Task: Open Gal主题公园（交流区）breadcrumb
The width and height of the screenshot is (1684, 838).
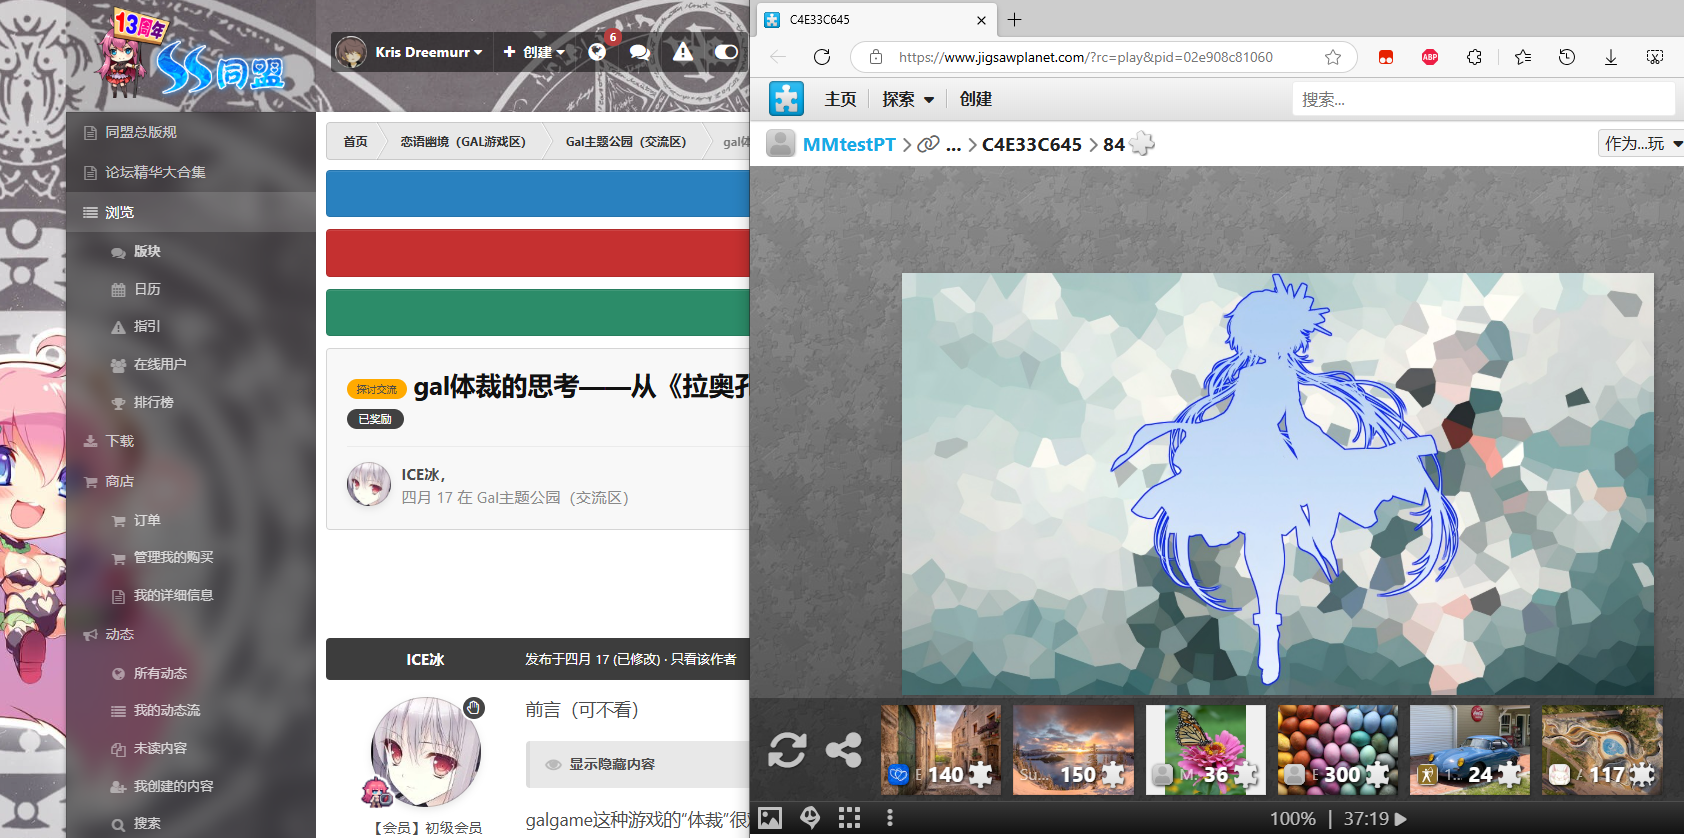Action: (626, 142)
